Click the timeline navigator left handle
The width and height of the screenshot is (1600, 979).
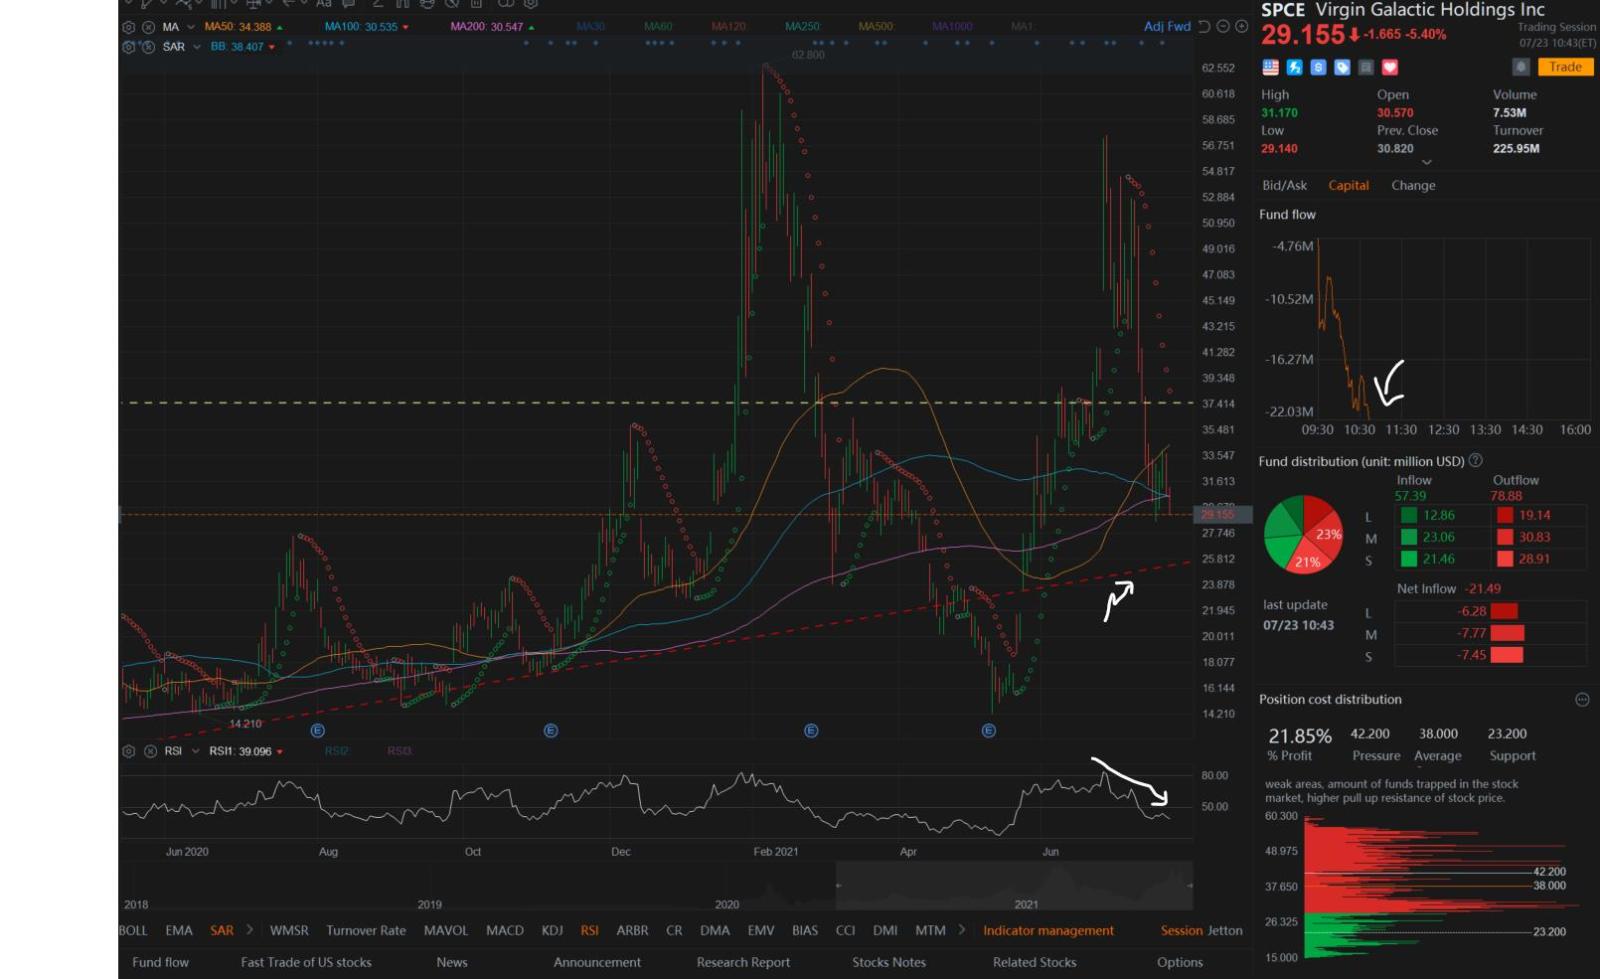(839, 885)
